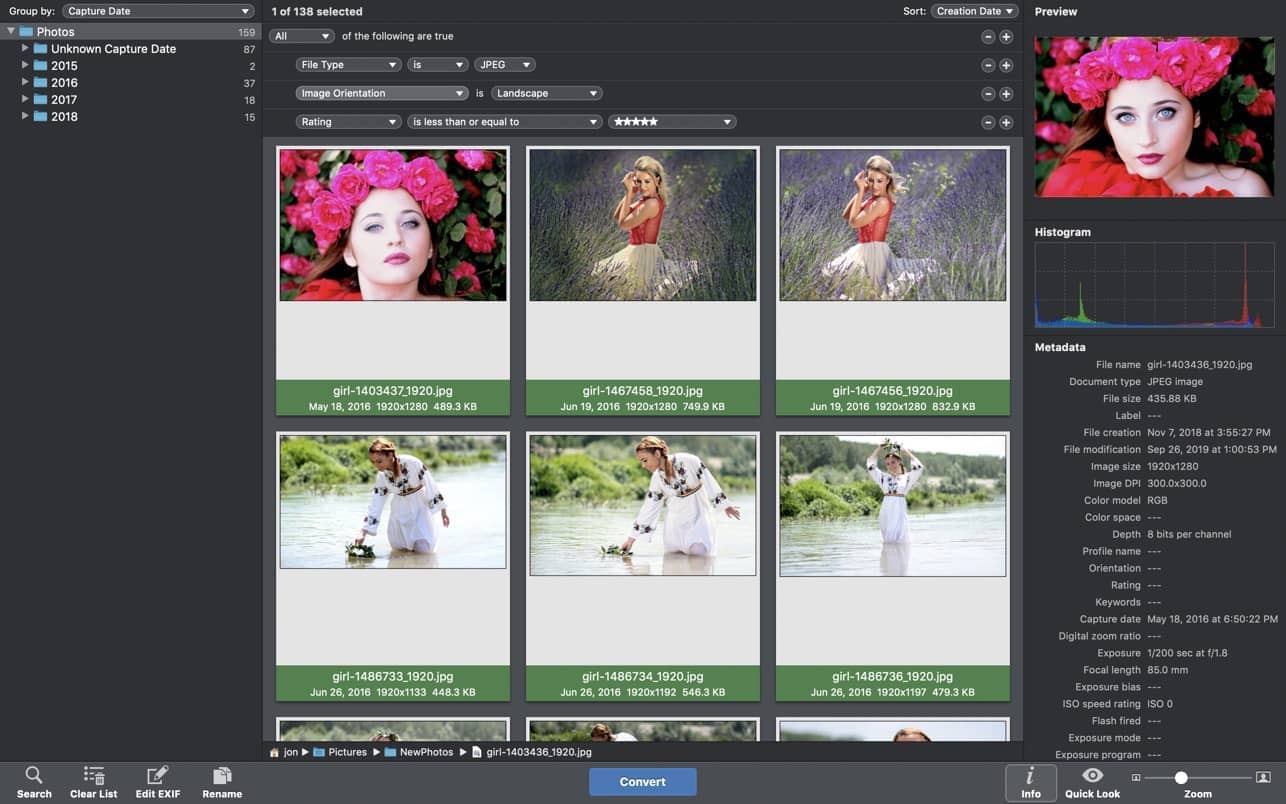The width and height of the screenshot is (1286, 804).
Task: Select thumbnail girl-1486734_1920.jpg
Action: tap(643, 566)
